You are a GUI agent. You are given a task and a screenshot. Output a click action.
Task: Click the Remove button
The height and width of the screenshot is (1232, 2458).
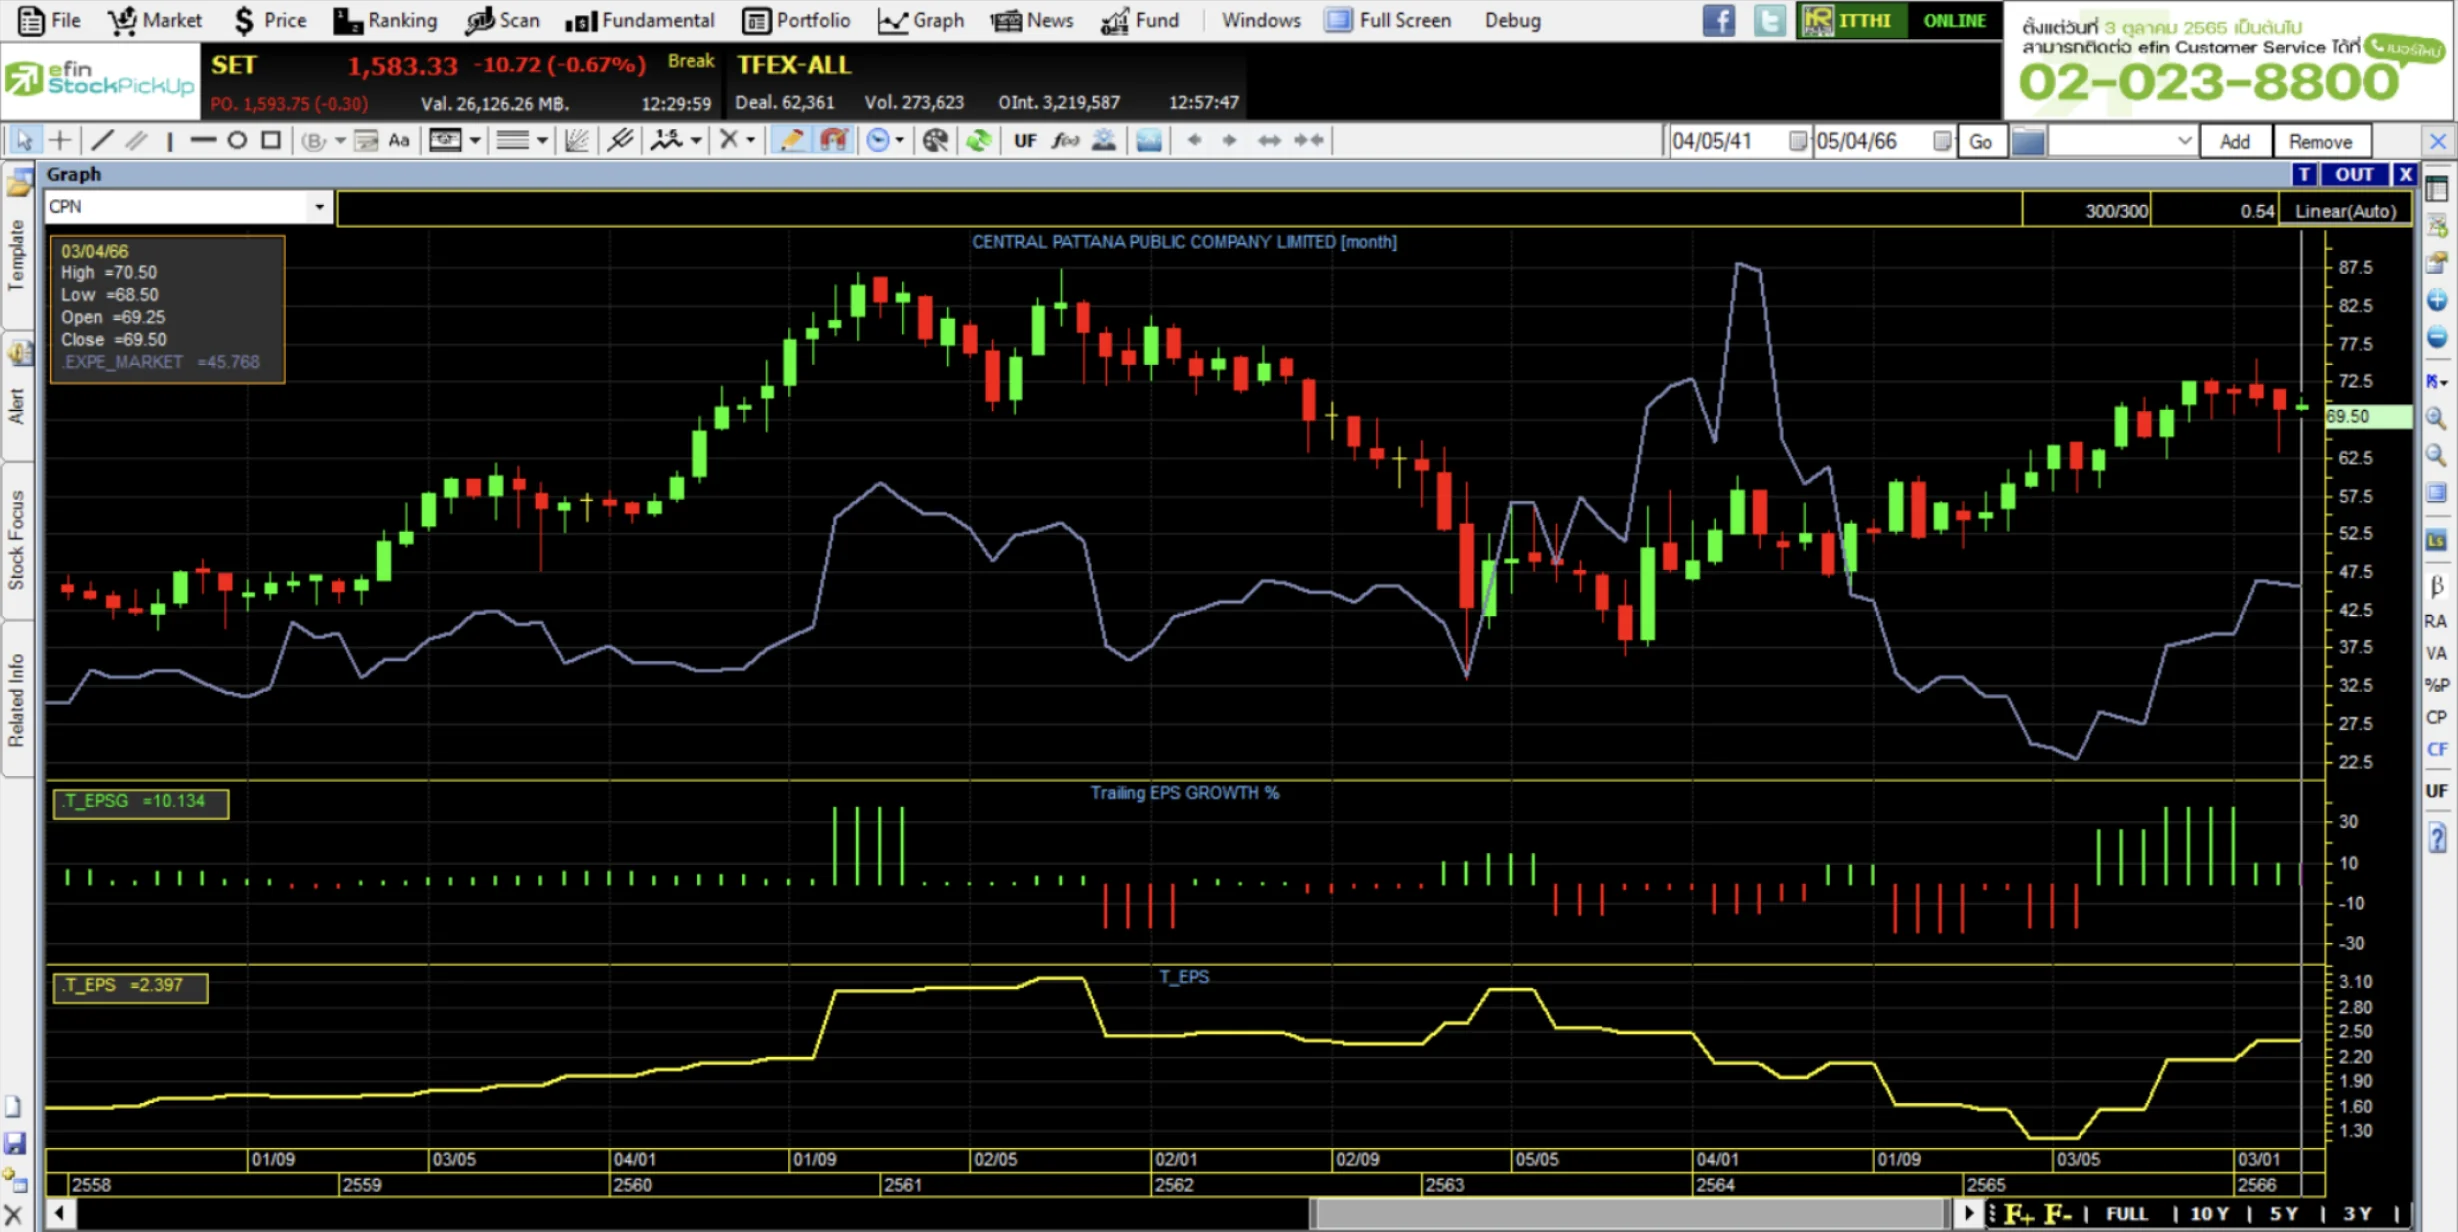[2320, 141]
